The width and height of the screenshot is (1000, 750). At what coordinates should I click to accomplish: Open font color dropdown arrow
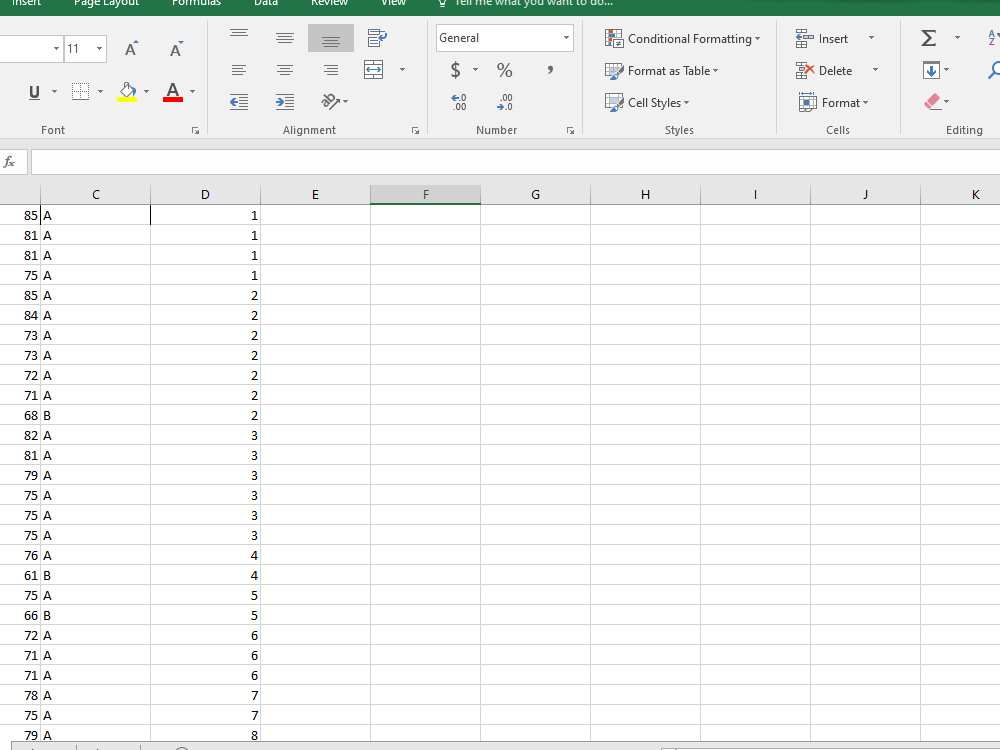192,92
